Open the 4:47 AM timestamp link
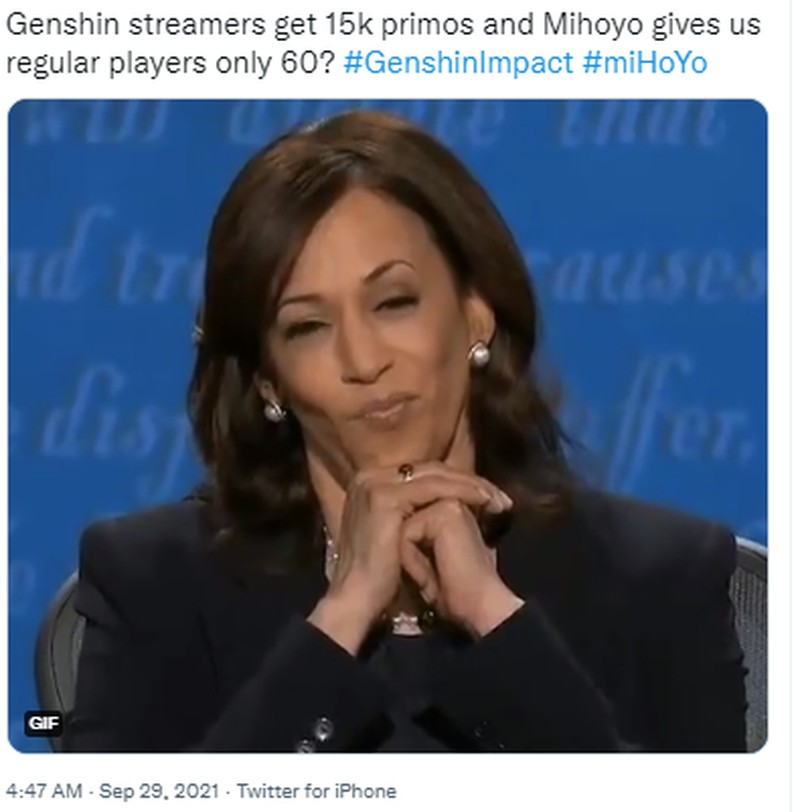The width and height of the screenshot is (800, 812). click(x=44, y=791)
